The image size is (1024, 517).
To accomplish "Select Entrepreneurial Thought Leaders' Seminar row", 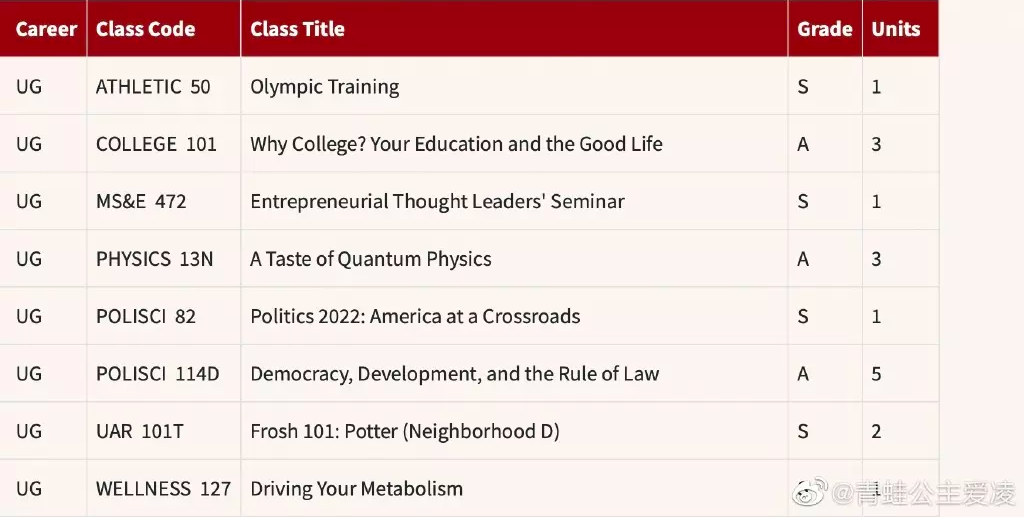I will click(x=437, y=202).
